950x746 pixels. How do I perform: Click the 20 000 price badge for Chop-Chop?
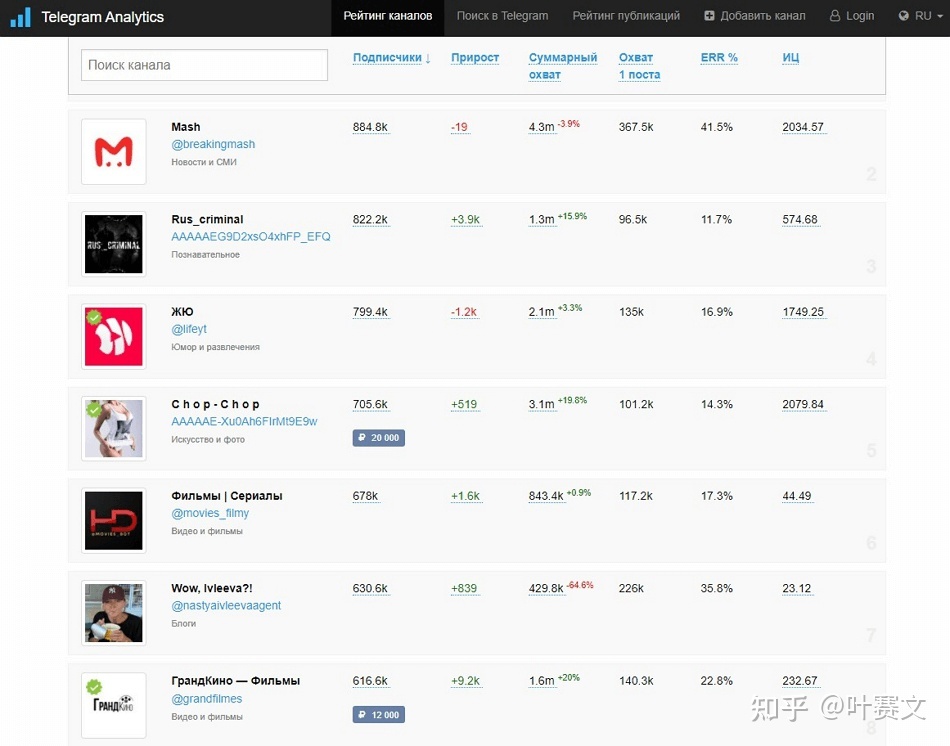point(379,438)
